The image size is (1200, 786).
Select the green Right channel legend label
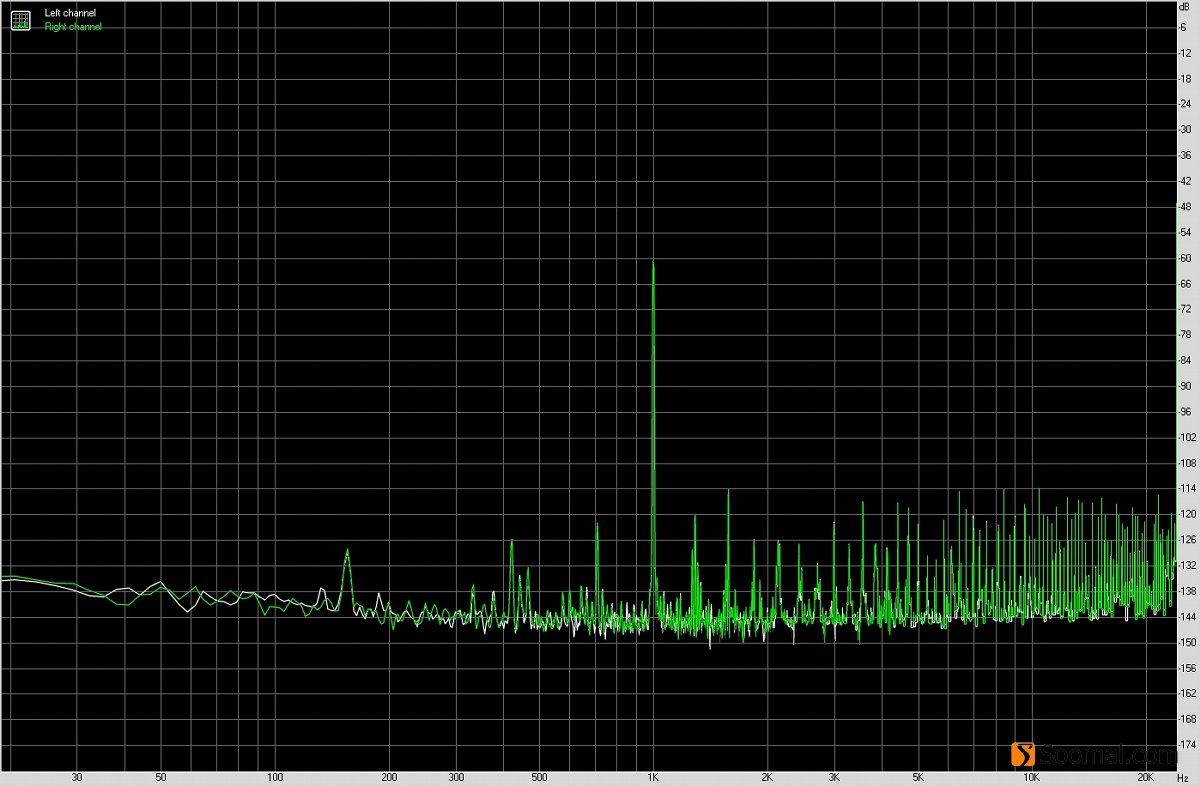click(73, 27)
